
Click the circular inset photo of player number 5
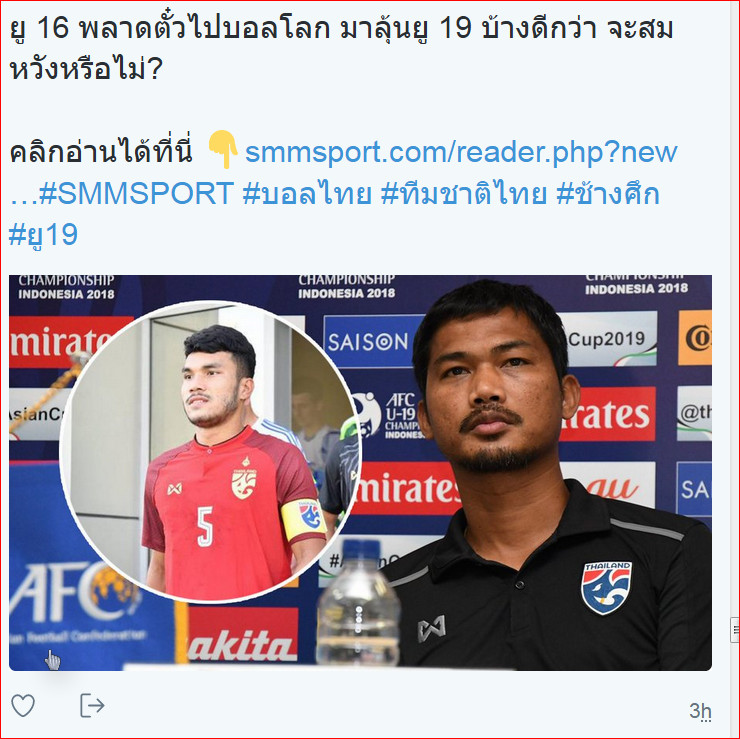211,452
